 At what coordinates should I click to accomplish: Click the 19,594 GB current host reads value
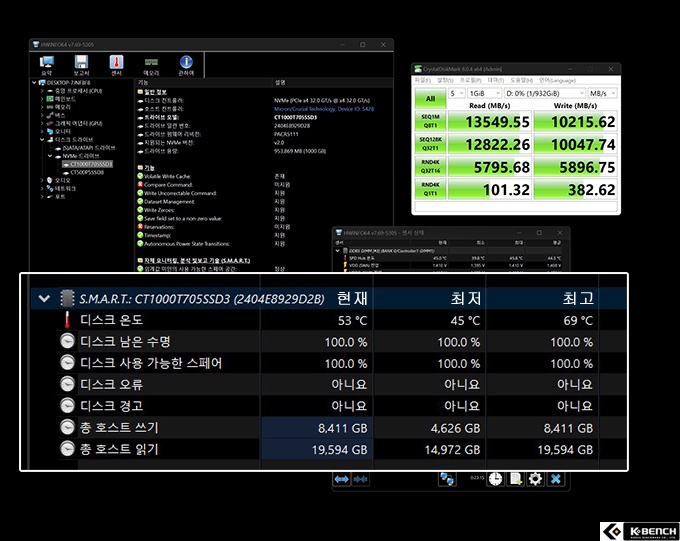340,450
